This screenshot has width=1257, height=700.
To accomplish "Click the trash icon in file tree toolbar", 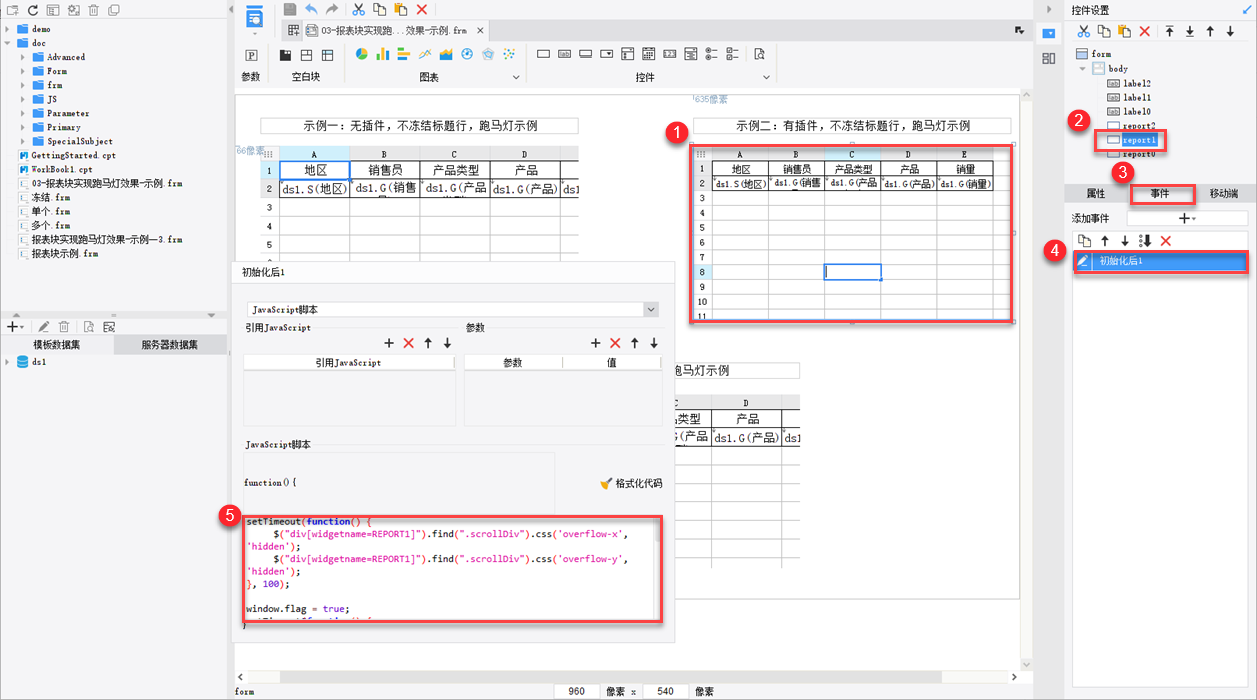I will pos(94,10).
